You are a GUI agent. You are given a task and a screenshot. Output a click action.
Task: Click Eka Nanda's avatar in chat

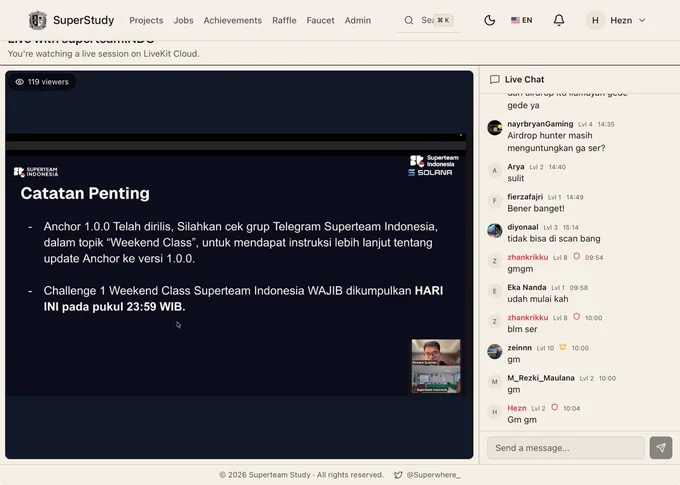coord(494,291)
